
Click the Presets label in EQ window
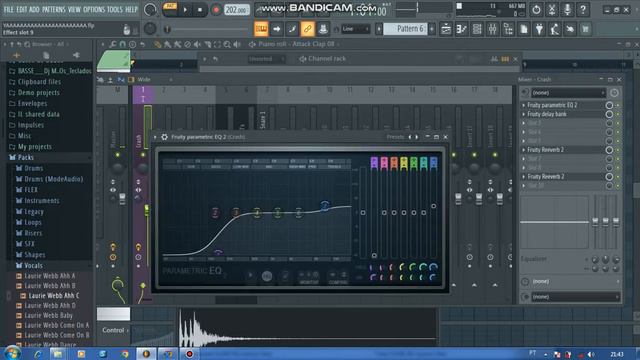click(x=395, y=137)
